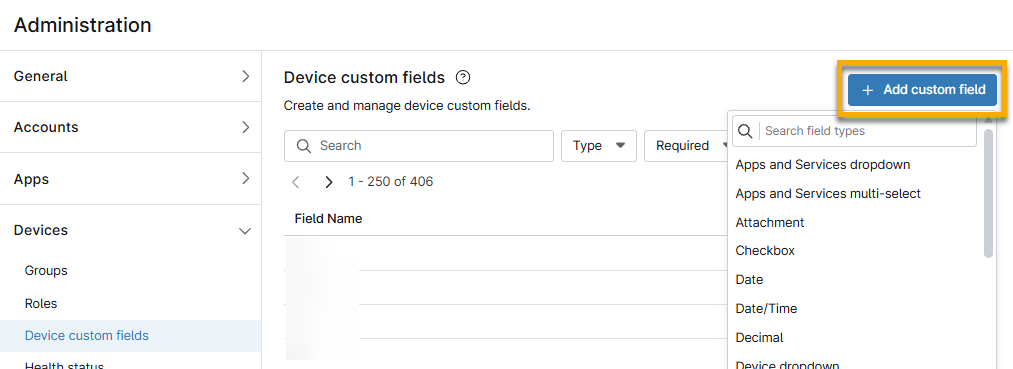The width and height of the screenshot is (1013, 369).
Task: Click the magnifier icon in Search box
Action: pos(304,145)
